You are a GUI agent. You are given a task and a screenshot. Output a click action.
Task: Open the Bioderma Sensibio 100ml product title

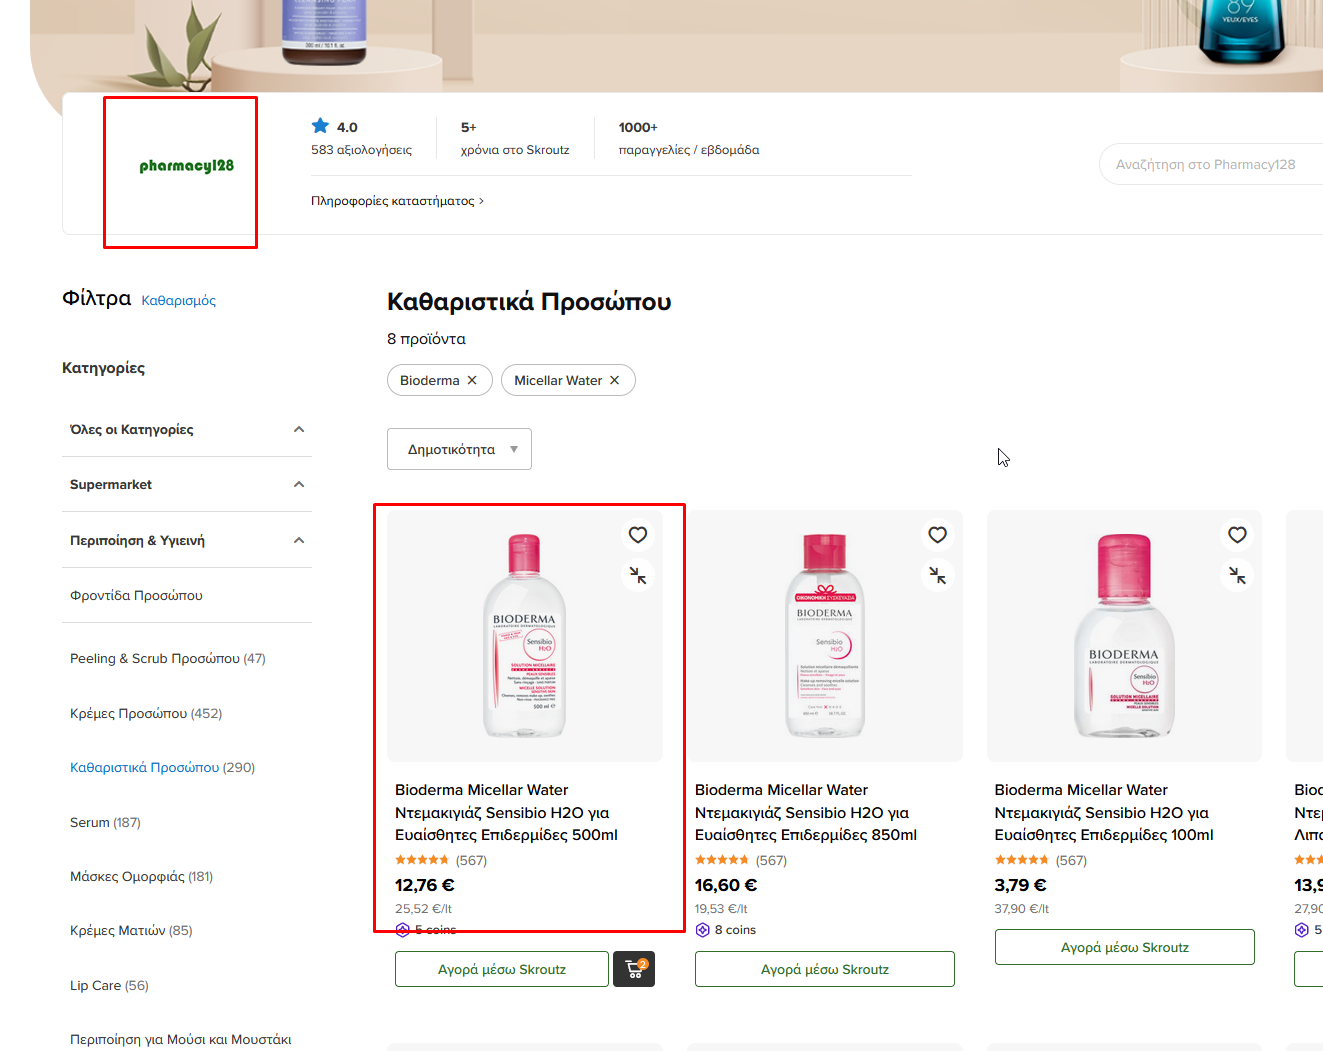pos(1104,812)
